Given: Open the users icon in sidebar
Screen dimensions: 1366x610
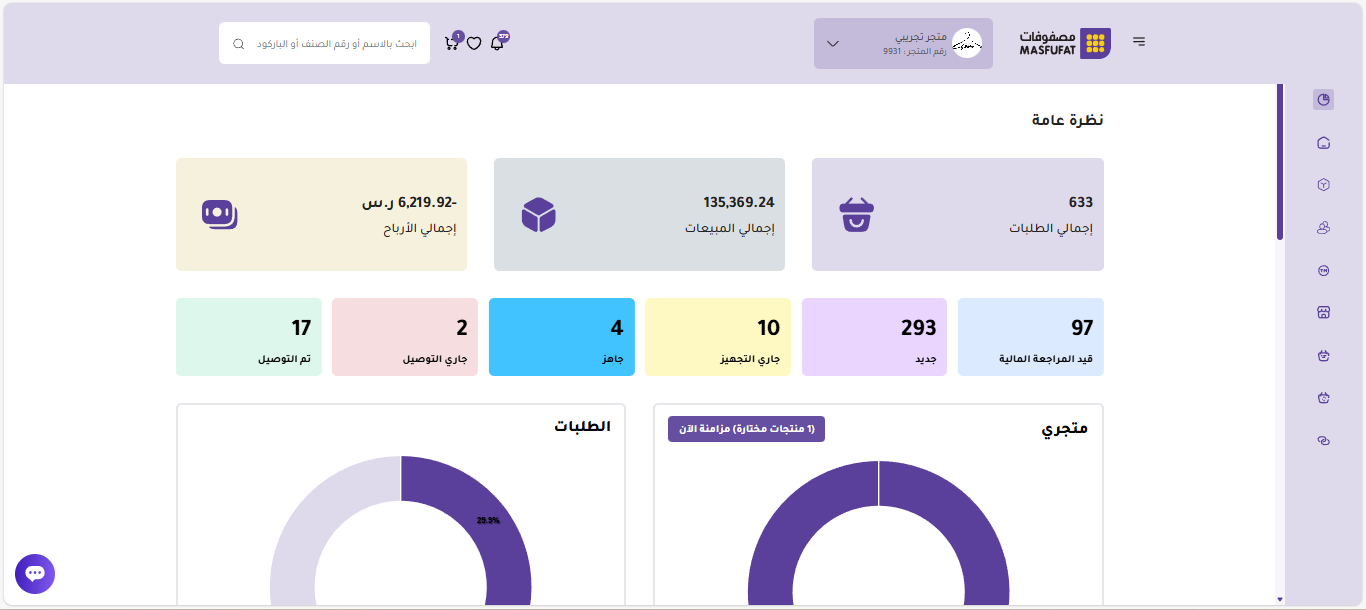Looking at the screenshot, I should pyautogui.click(x=1323, y=228).
